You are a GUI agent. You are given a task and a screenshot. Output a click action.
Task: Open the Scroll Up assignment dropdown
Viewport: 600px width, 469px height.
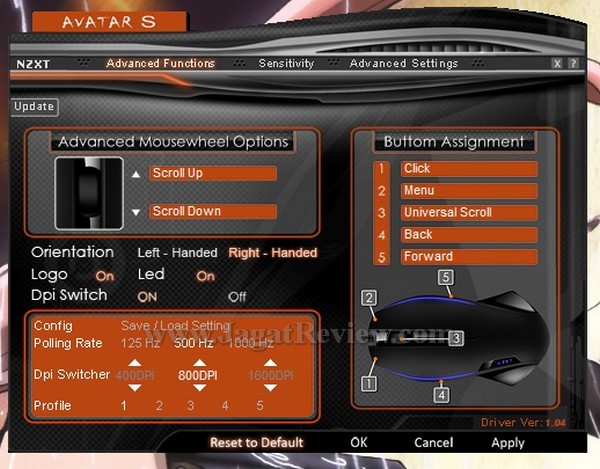click(x=213, y=173)
